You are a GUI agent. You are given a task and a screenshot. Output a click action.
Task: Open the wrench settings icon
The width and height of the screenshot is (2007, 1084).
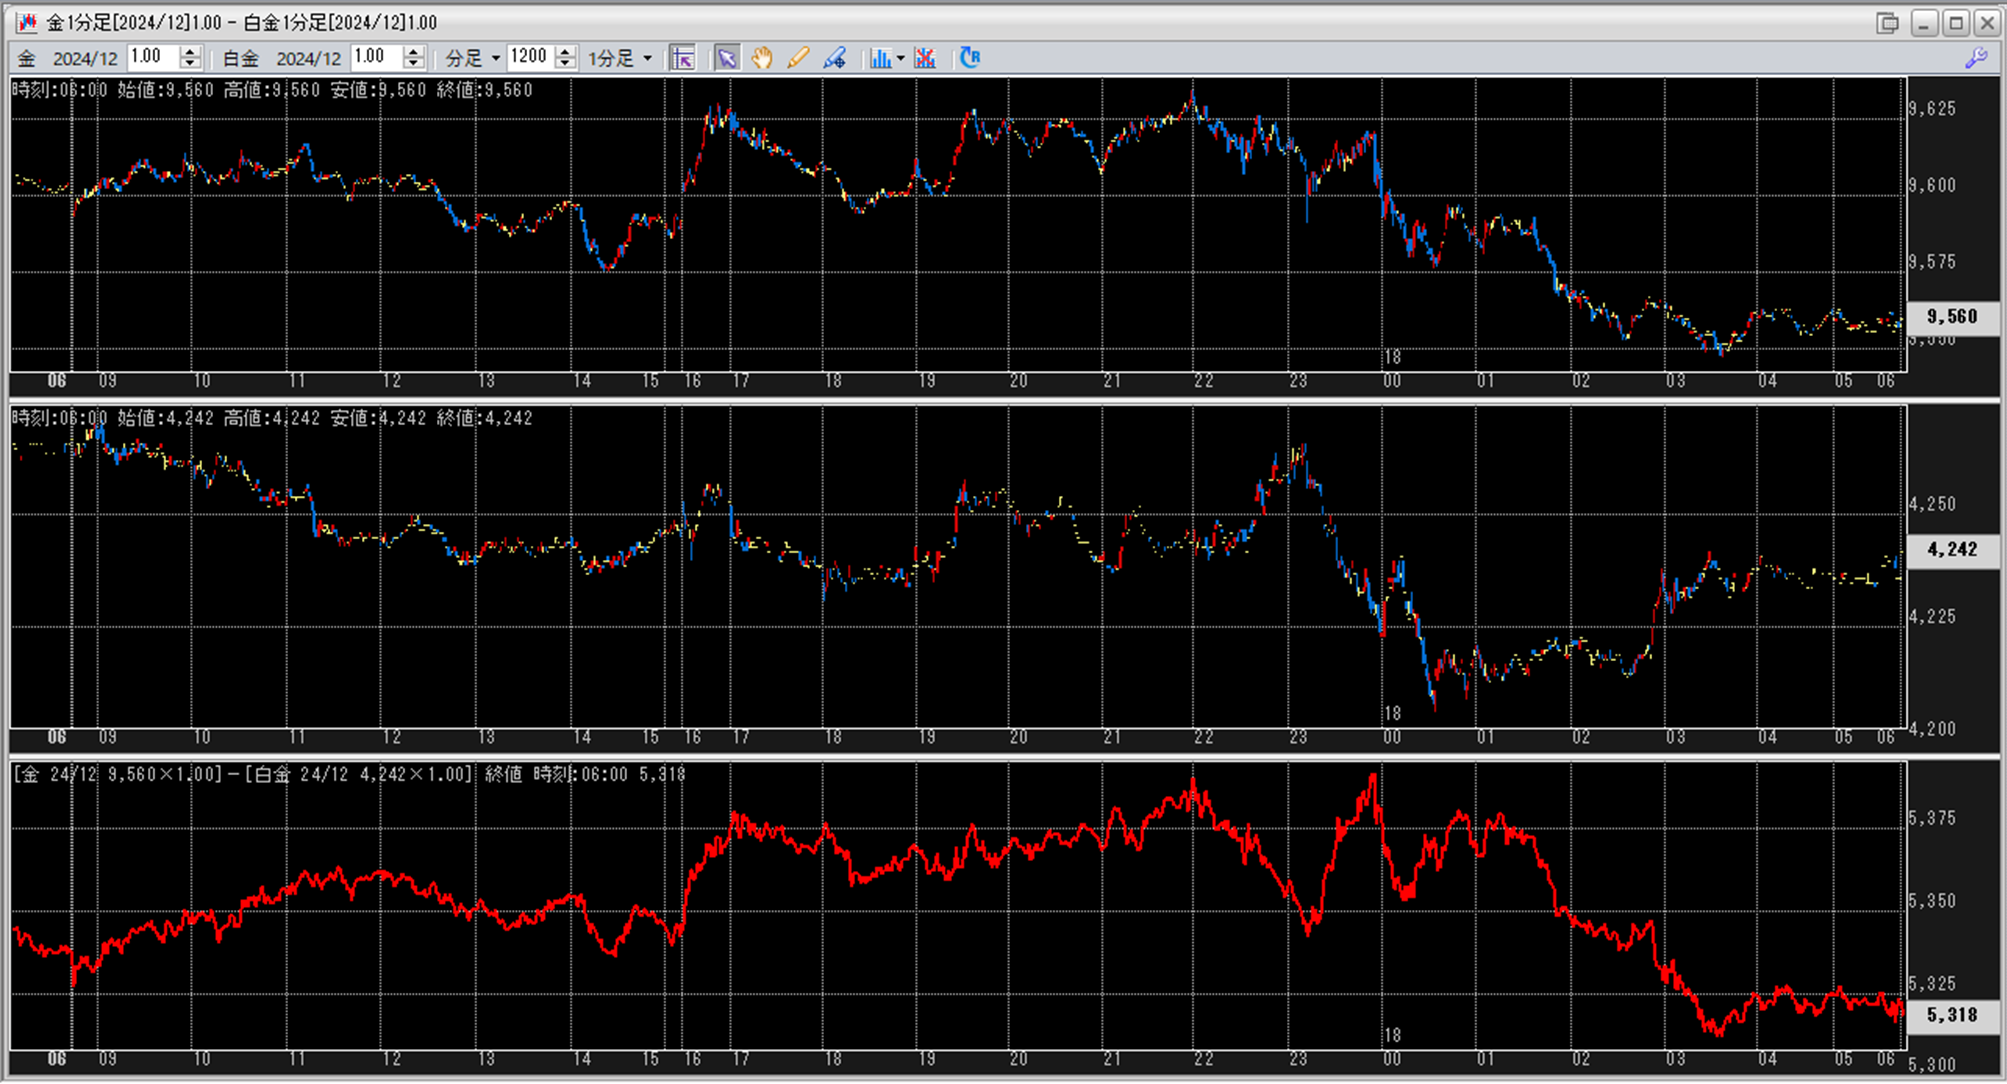coord(1976,58)
